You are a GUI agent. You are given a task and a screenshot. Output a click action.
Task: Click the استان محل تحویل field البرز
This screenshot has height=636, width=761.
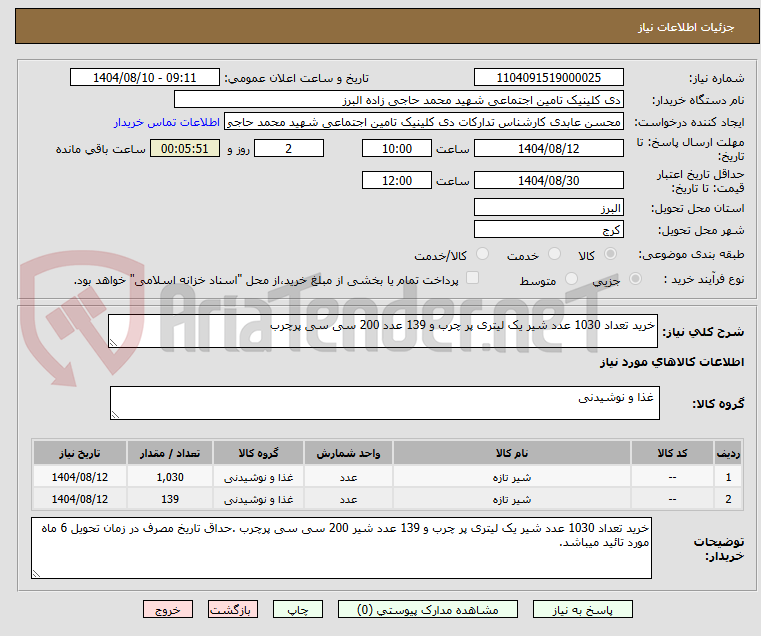click(548, 208)
